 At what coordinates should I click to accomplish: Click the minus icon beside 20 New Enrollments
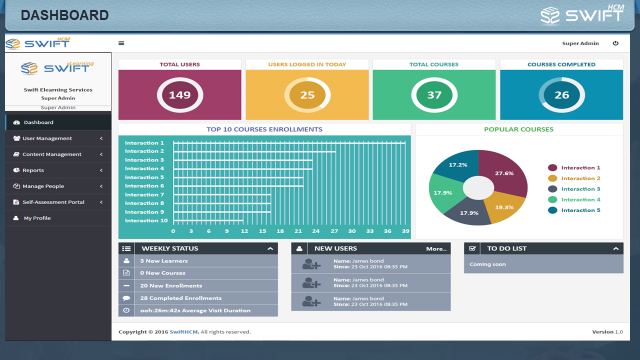tap(127, 286)
